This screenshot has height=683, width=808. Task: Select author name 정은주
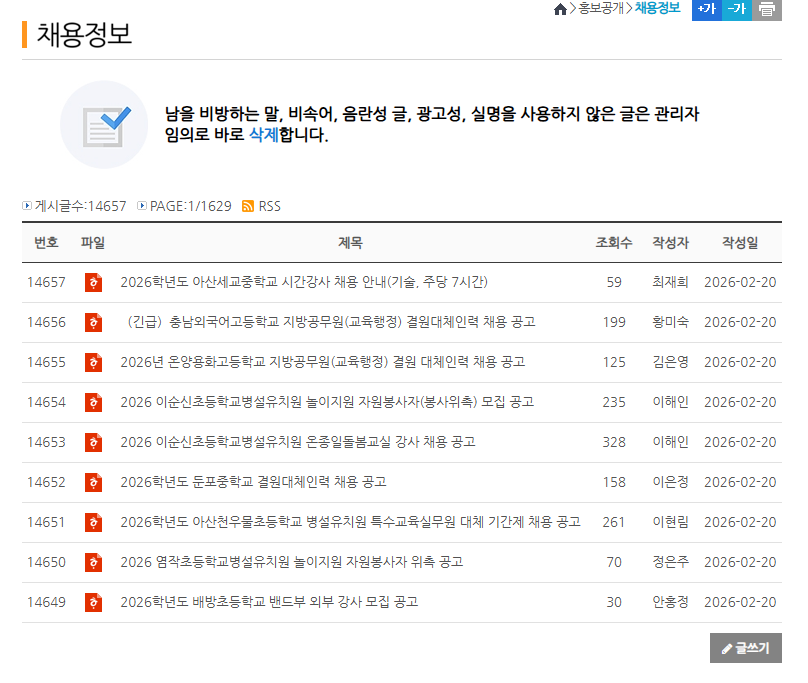670,562
